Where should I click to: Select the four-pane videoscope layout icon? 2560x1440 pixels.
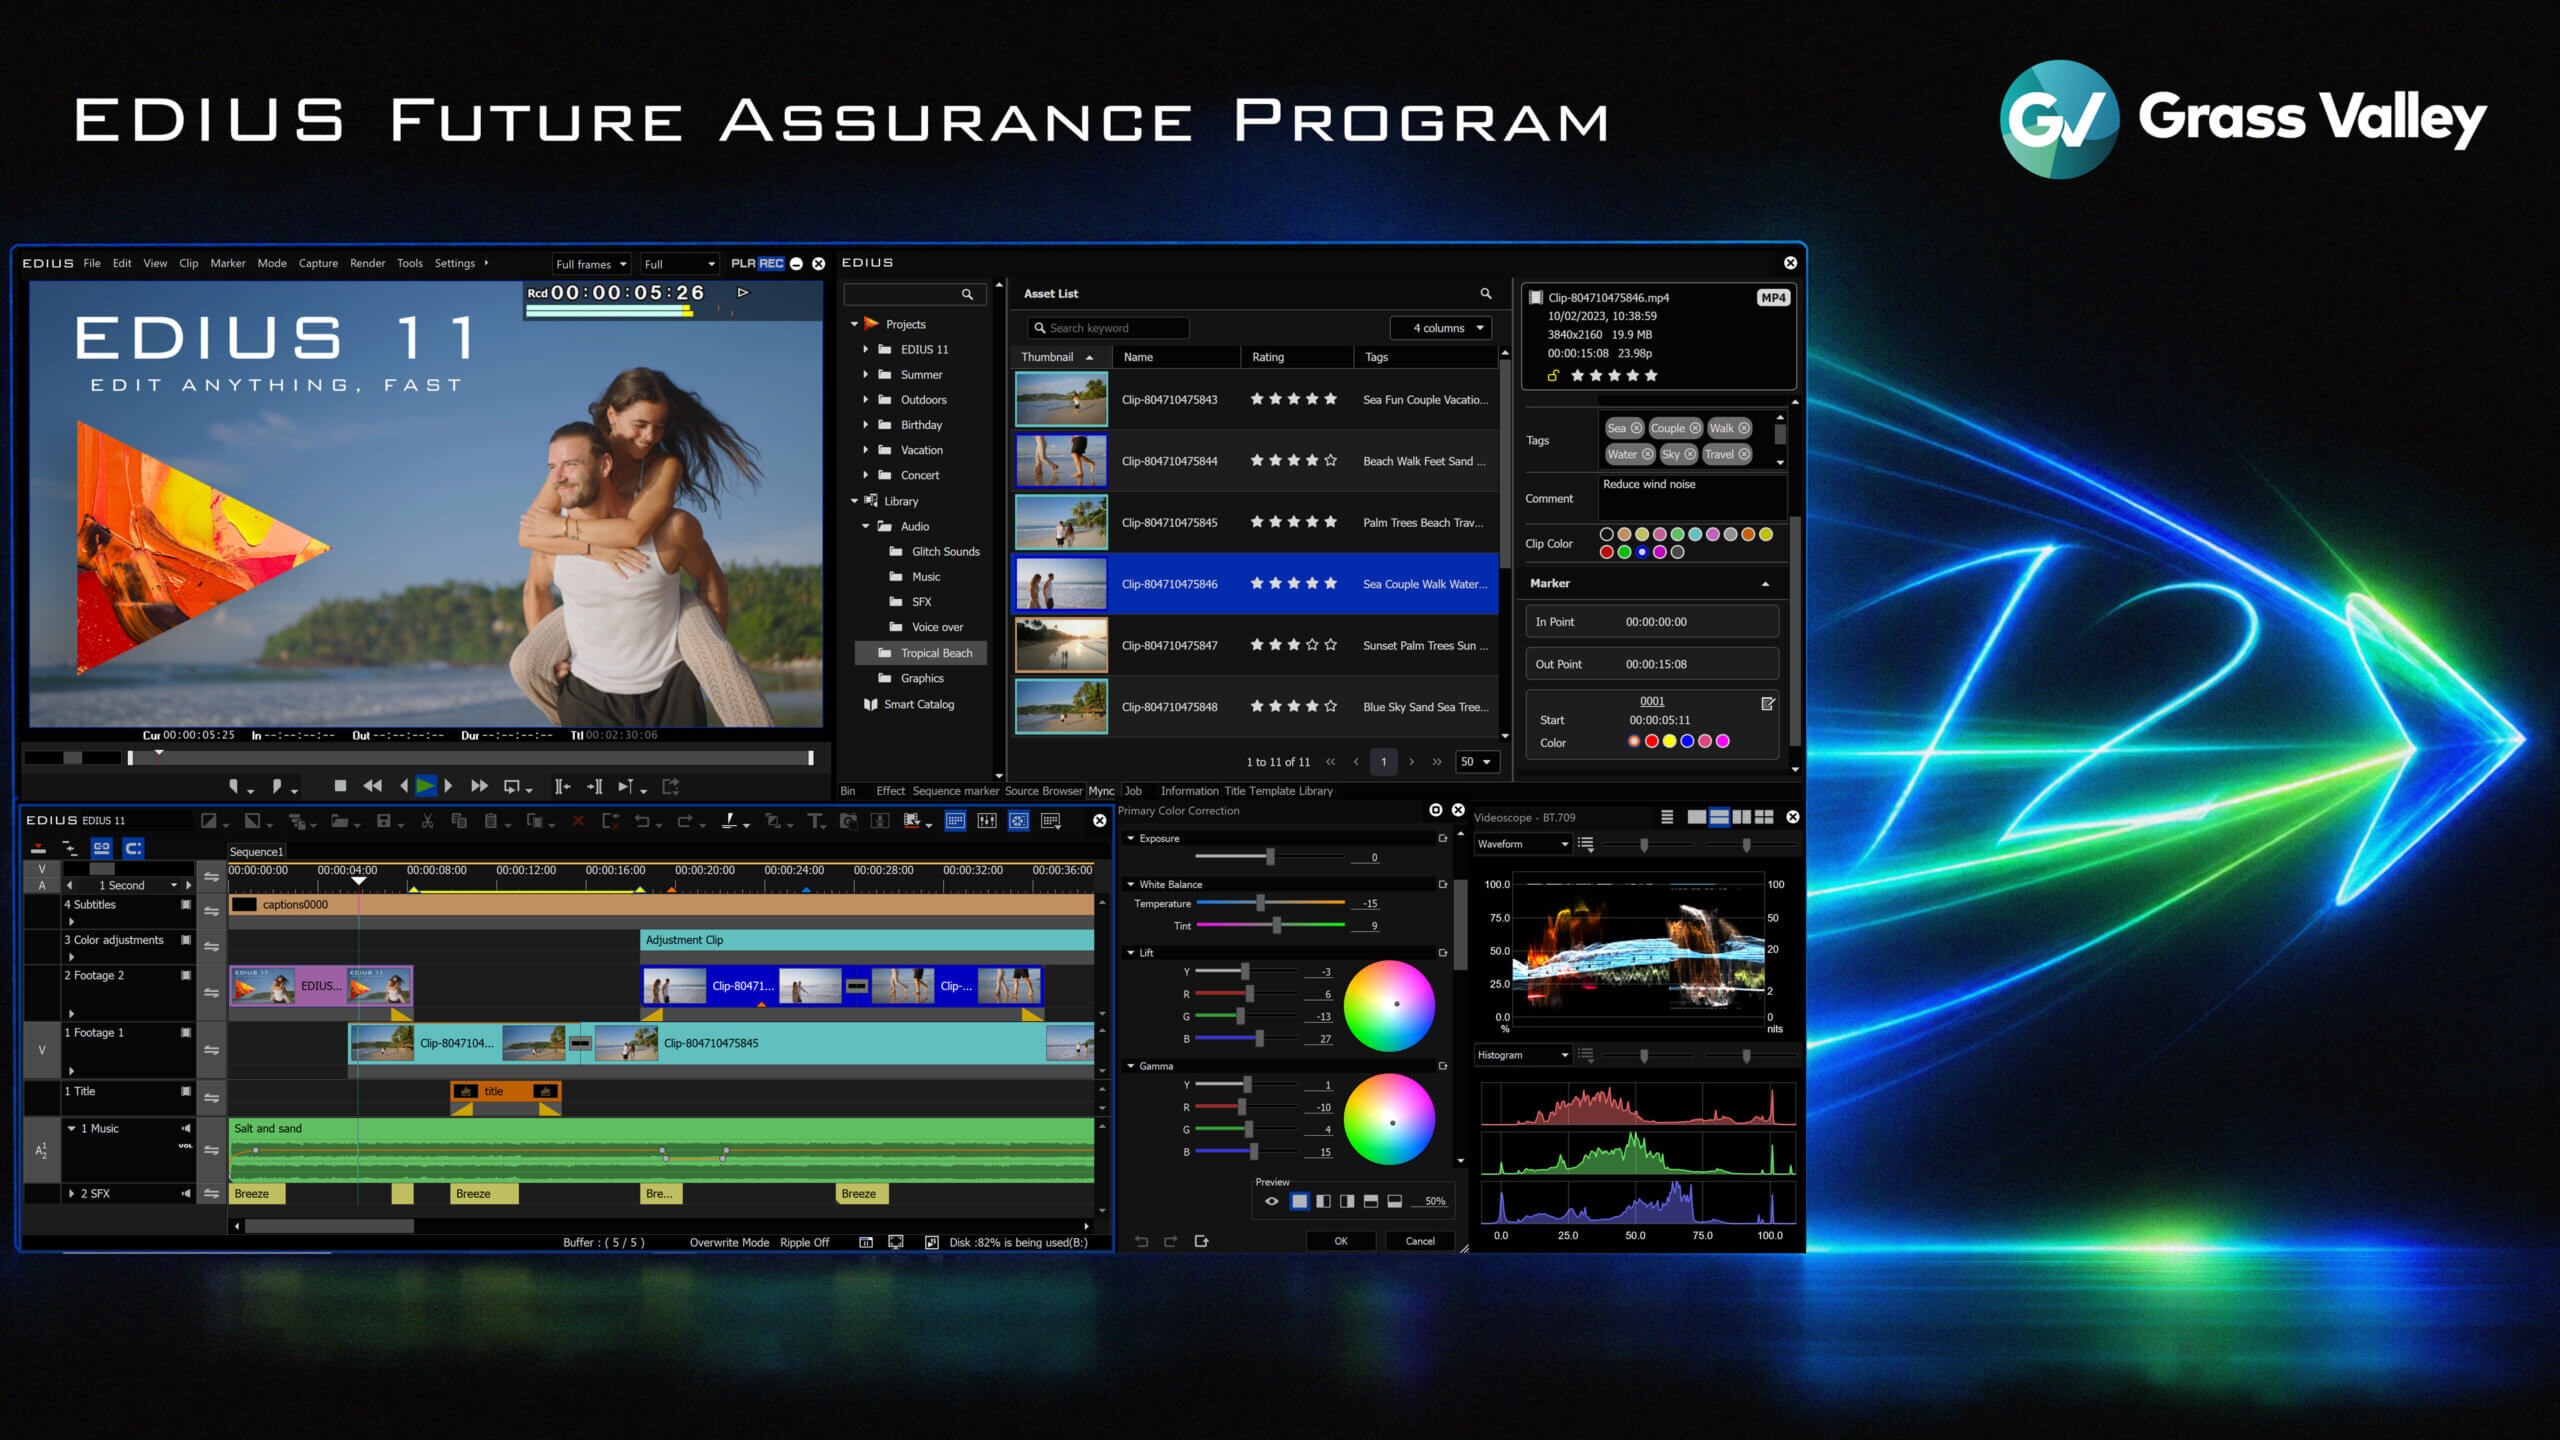[x=1764, y=817]
